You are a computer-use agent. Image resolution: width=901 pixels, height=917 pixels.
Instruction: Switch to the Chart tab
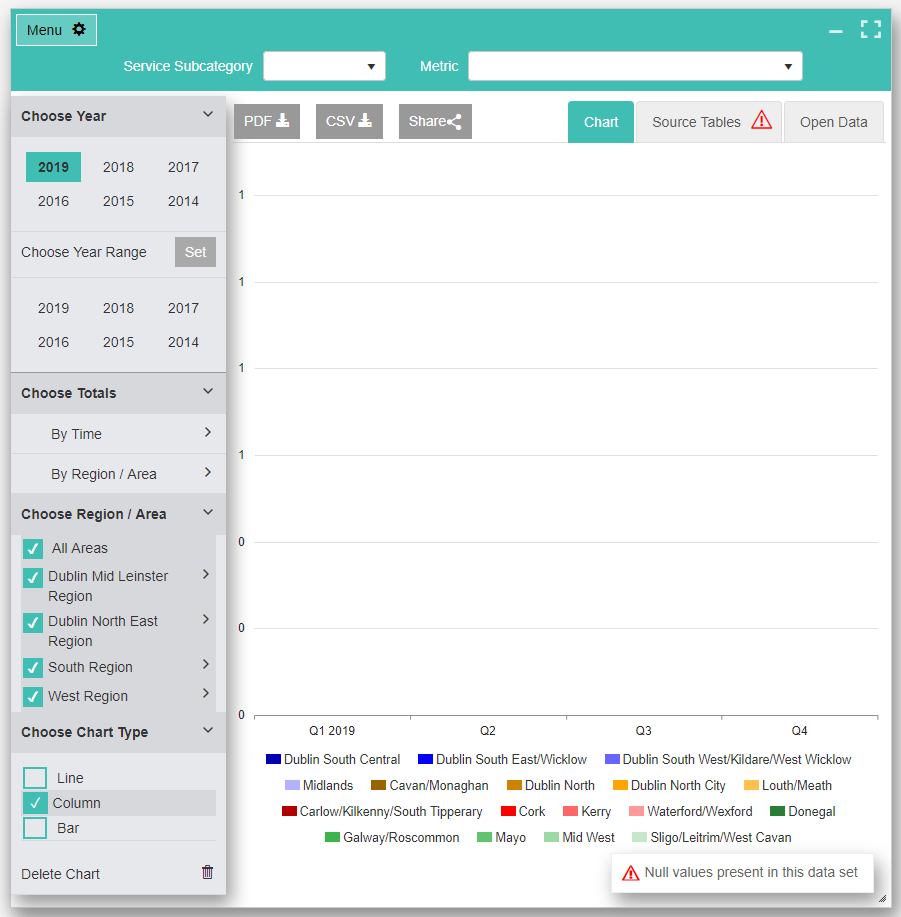pyautogui.click(x=600, y=122)
